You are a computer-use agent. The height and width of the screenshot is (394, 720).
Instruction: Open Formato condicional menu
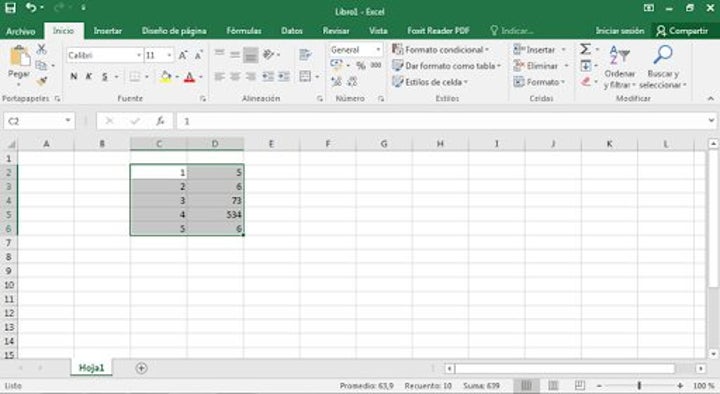click(441, 50)
